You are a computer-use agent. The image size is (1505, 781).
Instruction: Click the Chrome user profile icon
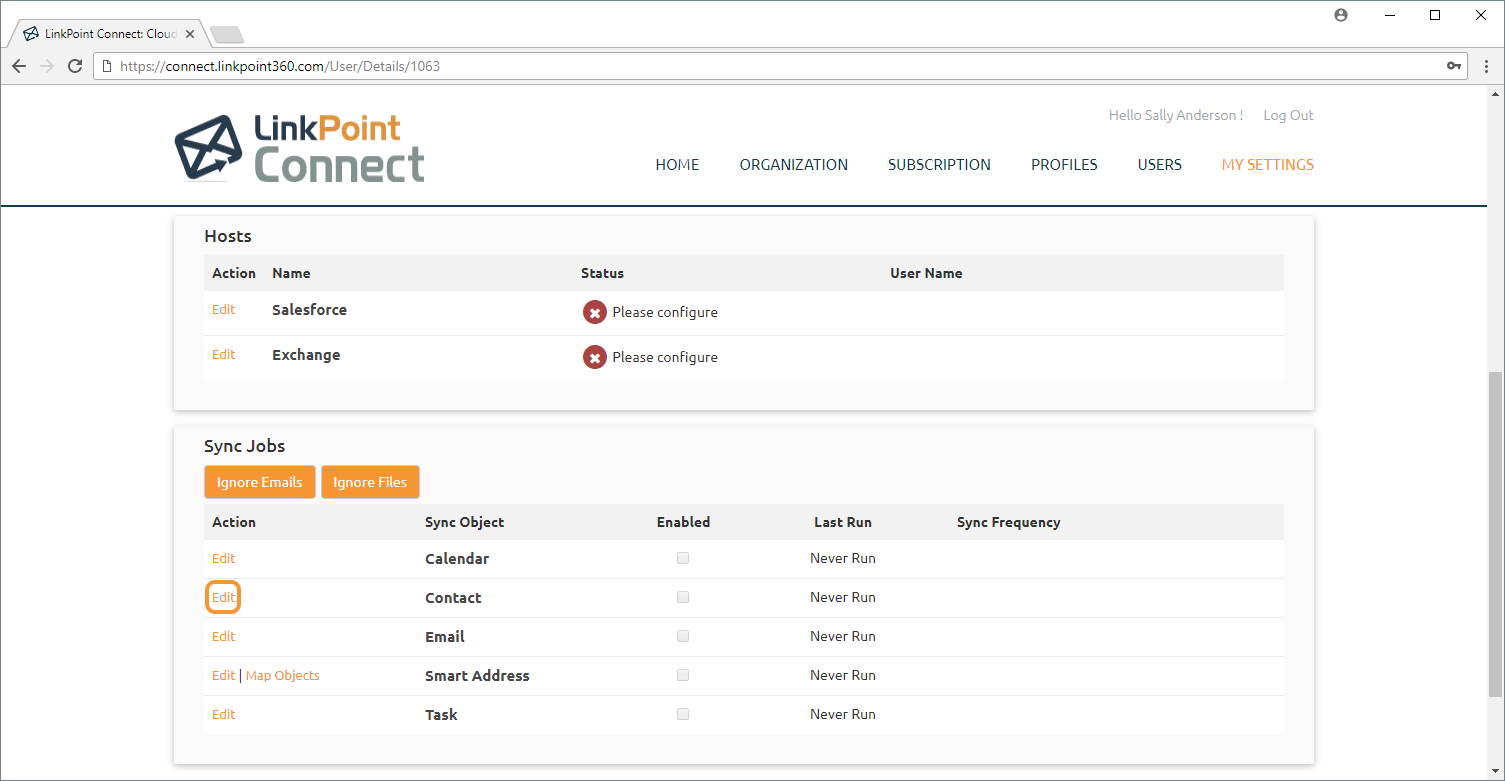click(1341, 15)
